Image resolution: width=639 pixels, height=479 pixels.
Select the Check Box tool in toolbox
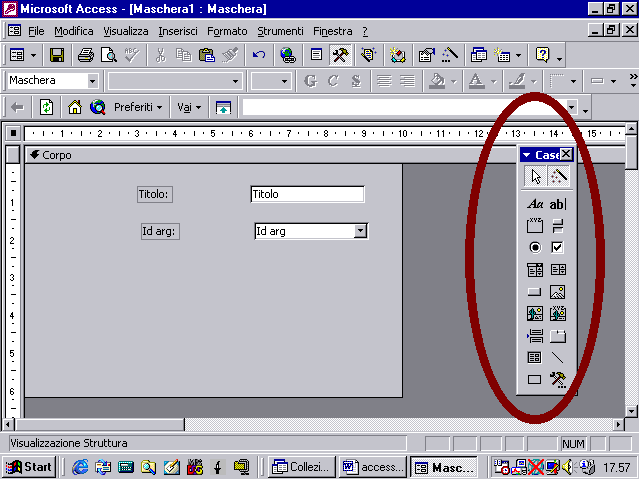(x=557, y=247)
